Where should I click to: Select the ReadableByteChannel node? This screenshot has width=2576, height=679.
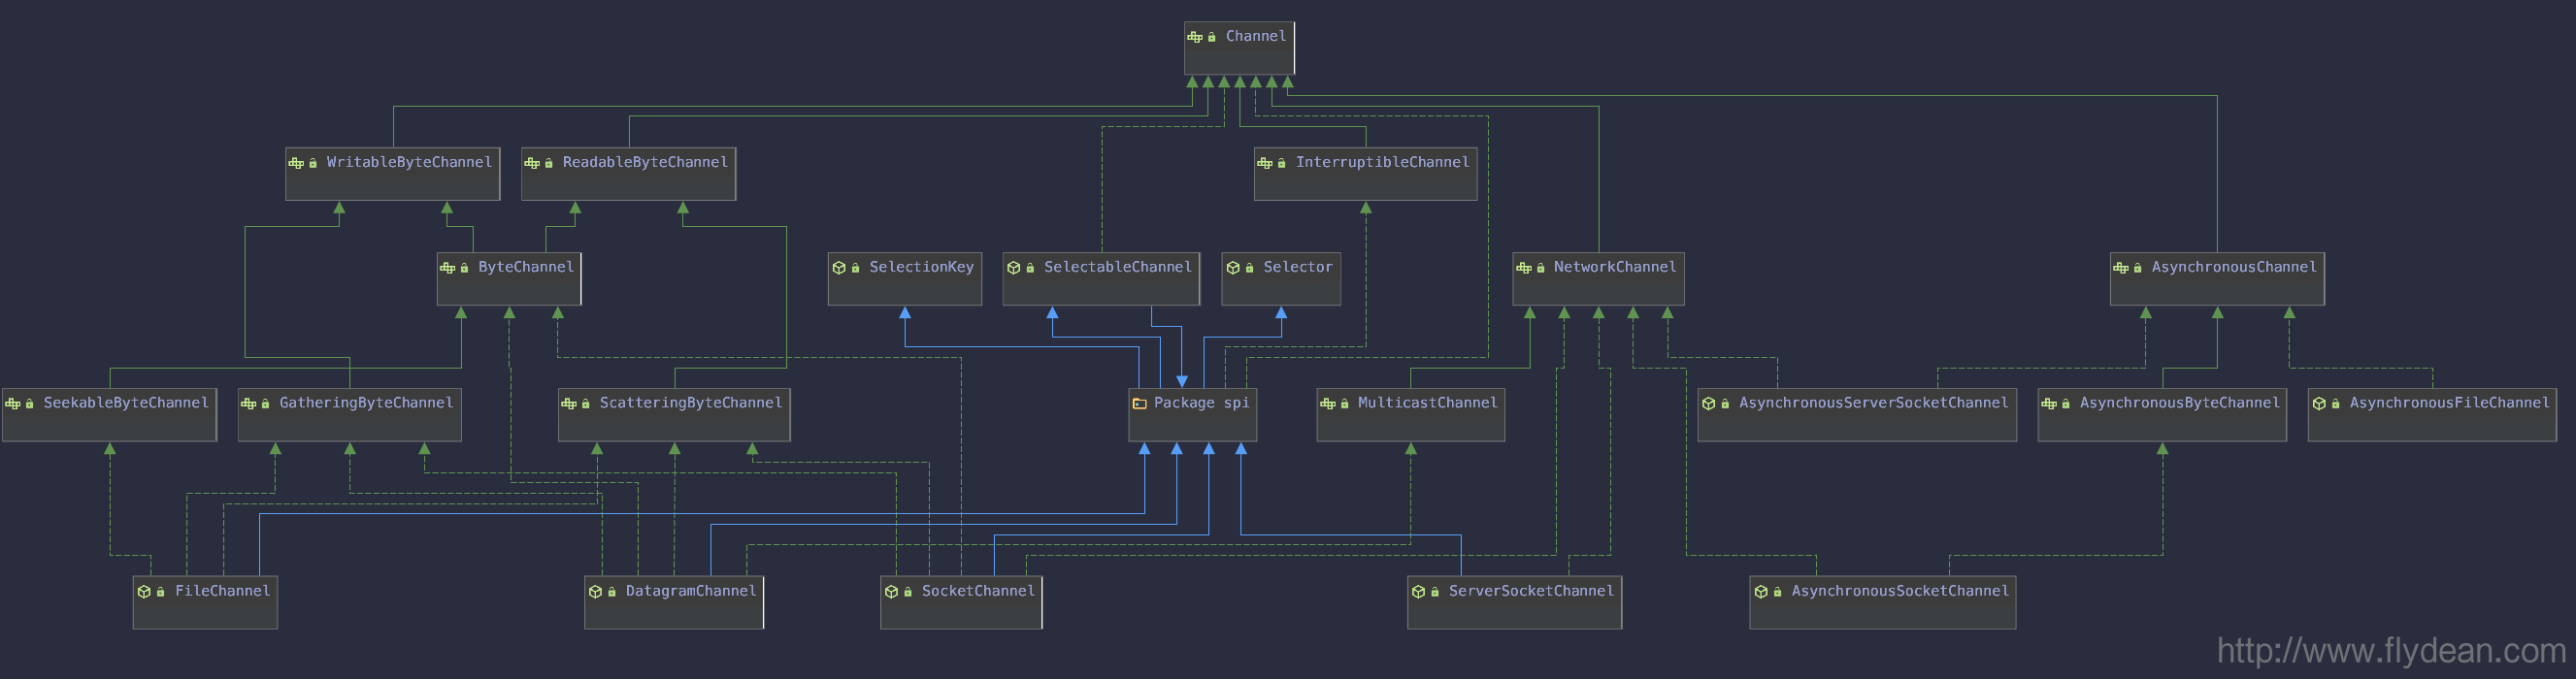coord(629,174)
